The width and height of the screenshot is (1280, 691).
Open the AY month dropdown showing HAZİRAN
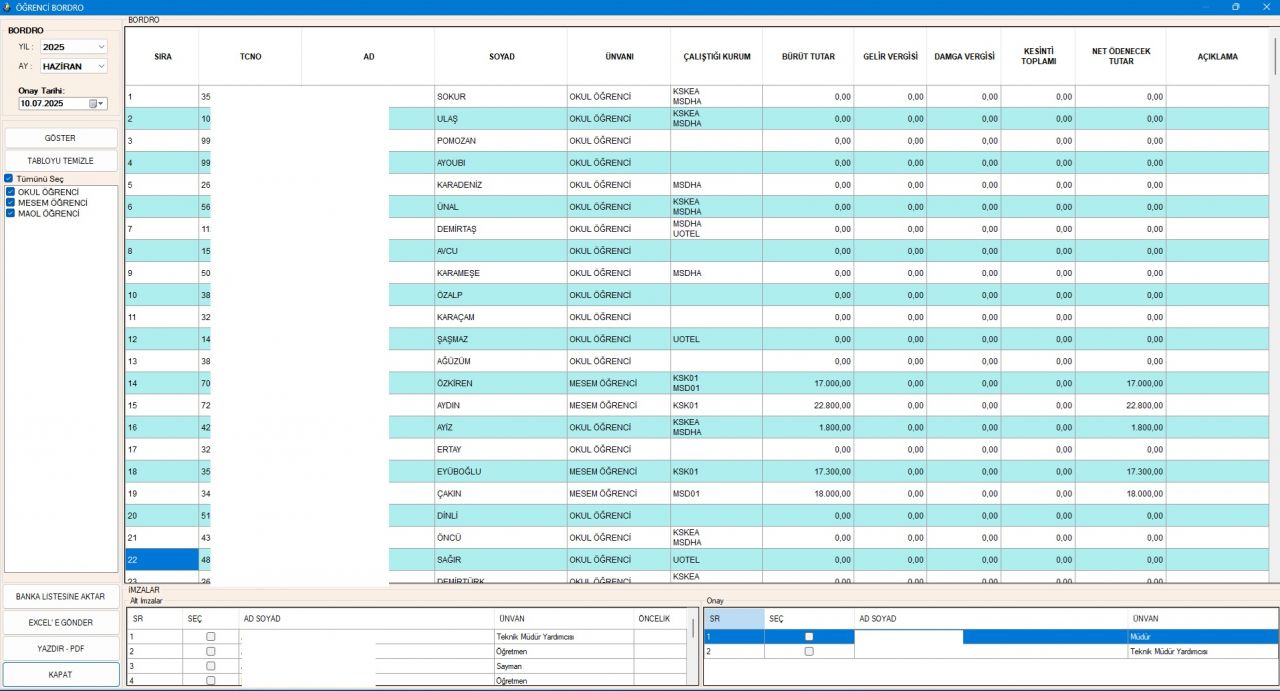pos(101,66)
